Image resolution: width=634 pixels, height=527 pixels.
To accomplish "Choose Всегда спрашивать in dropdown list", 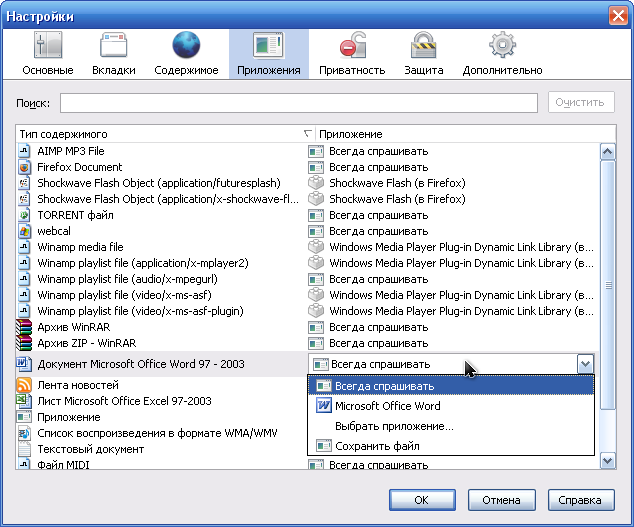I will point(451,386).
